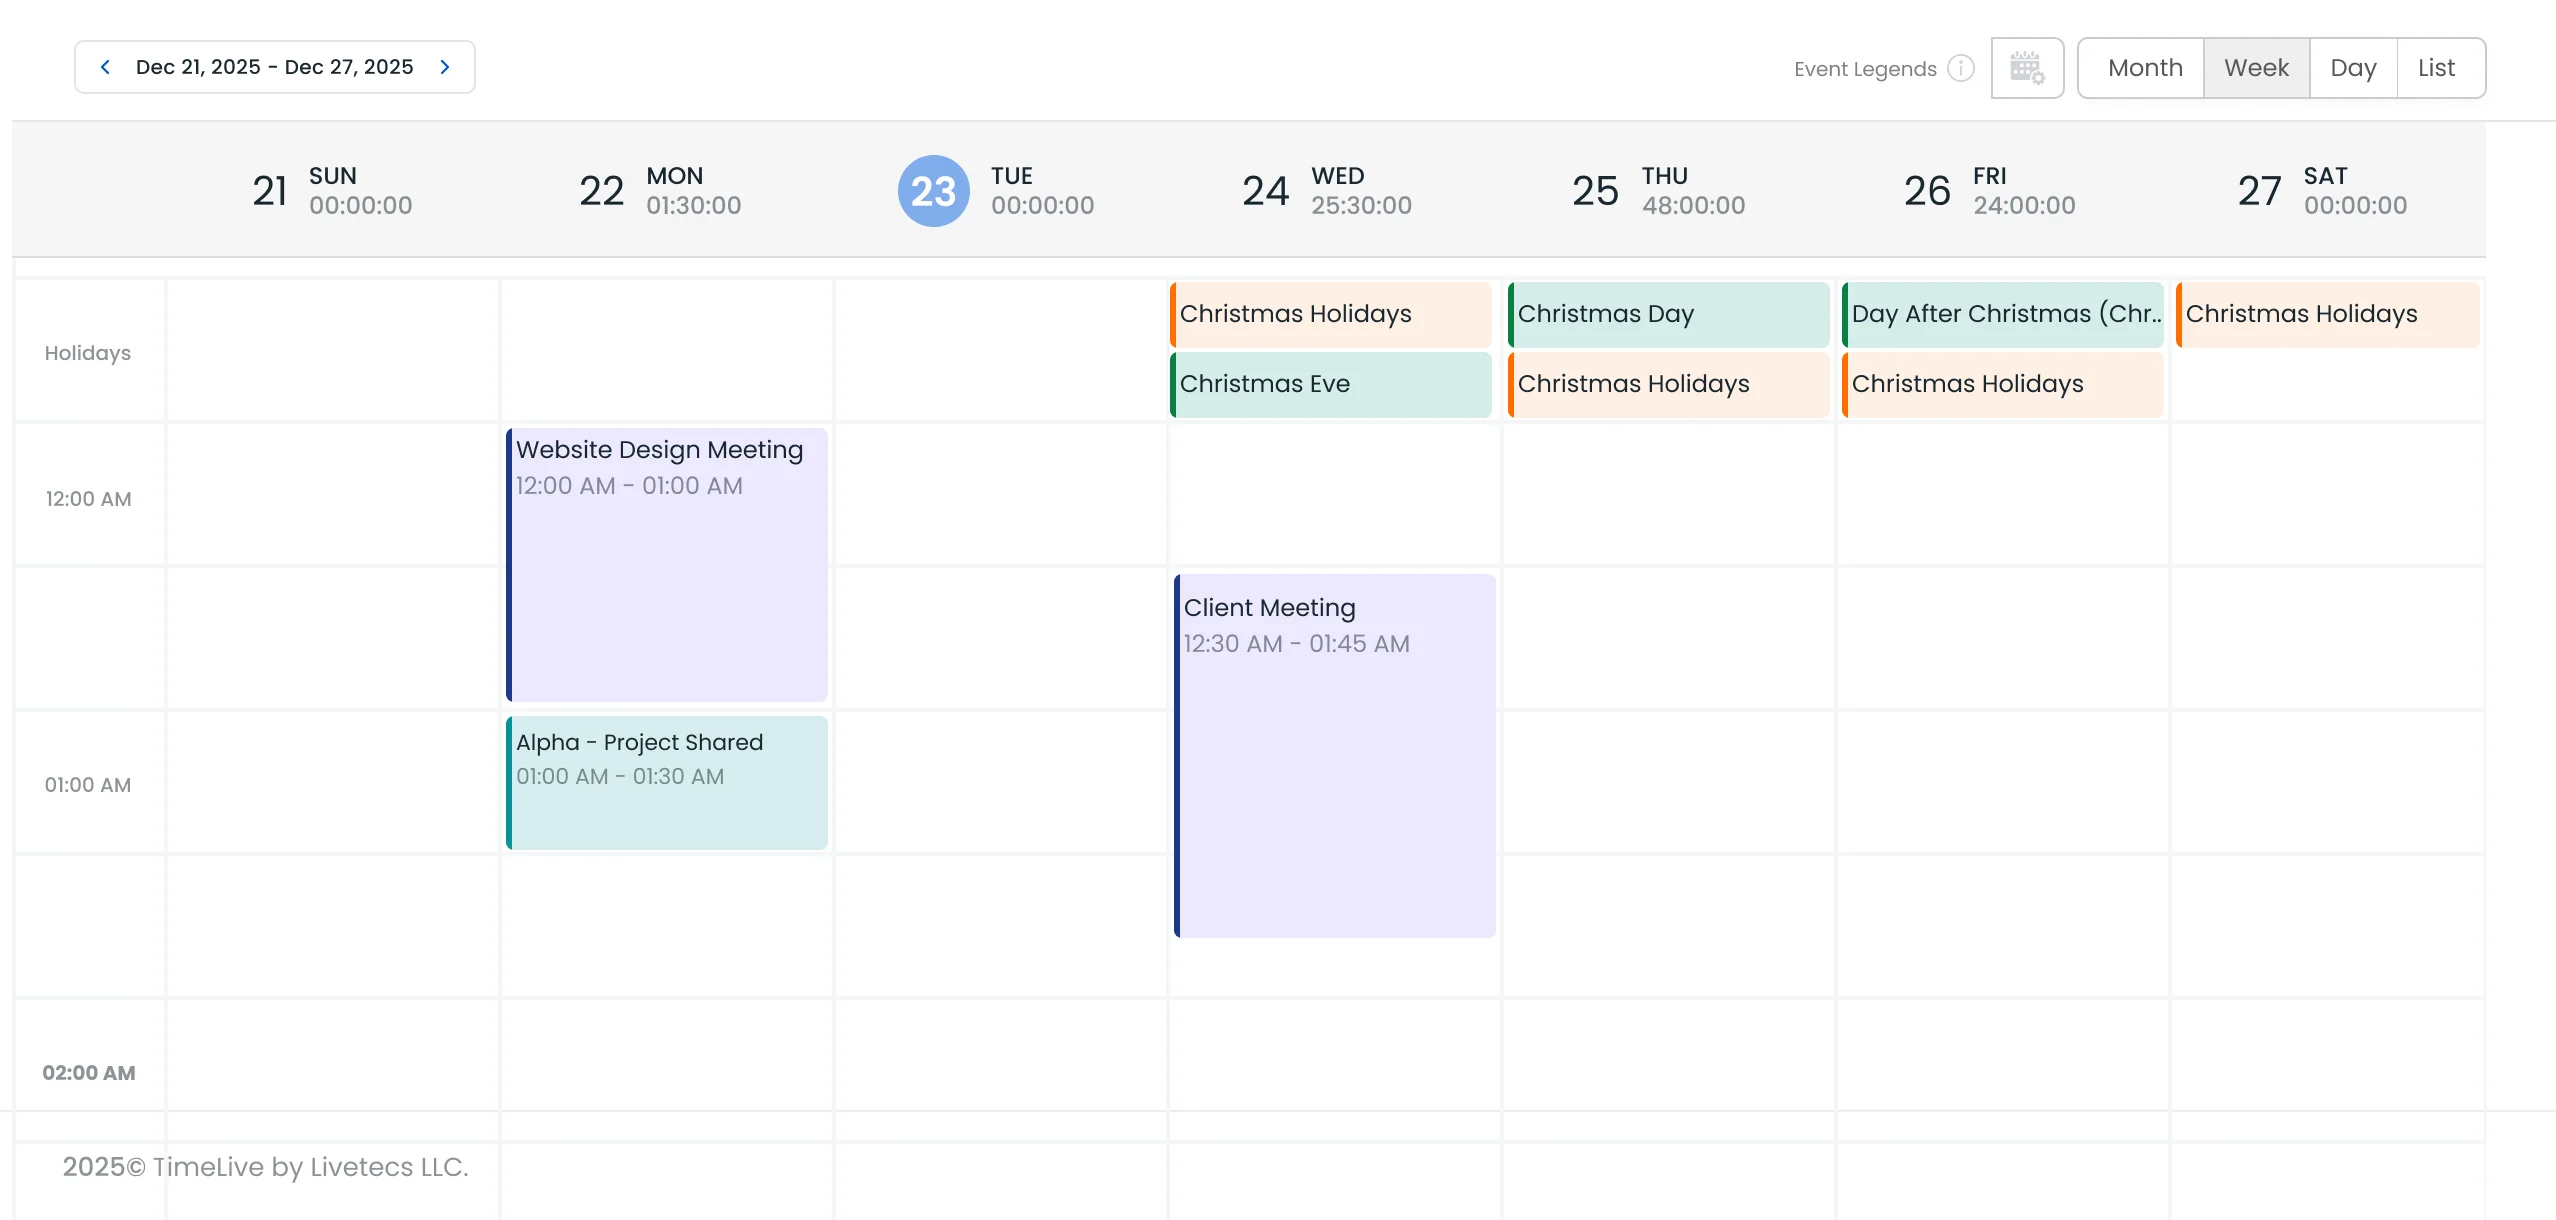Click the 21 SUN column header
This screenshot has height=1220, width=2556.
(x=331, y=190)
